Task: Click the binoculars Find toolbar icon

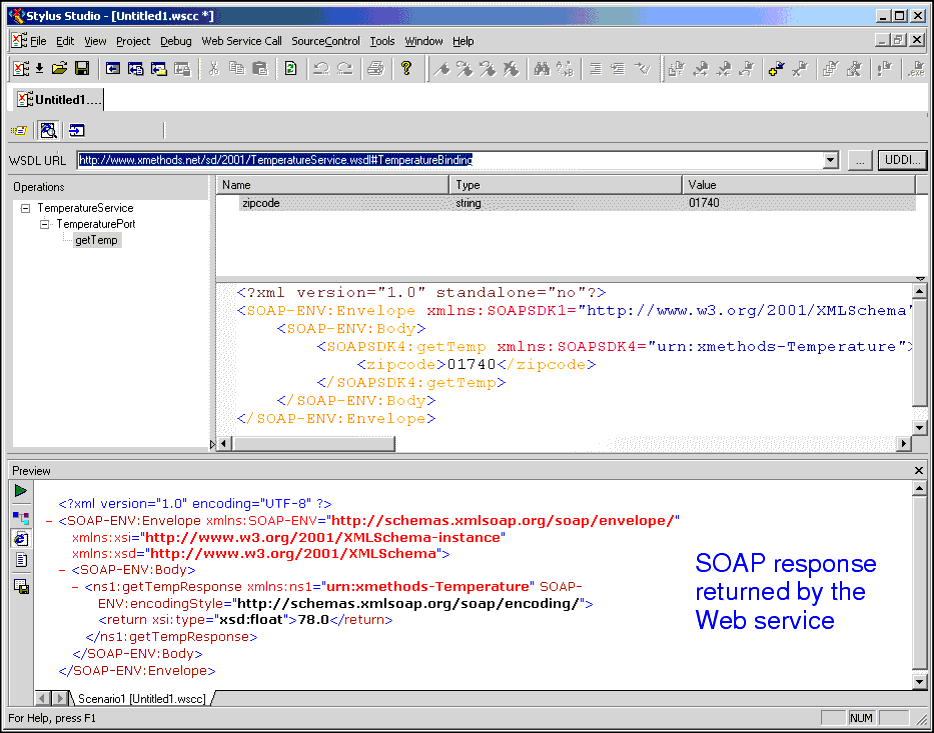Action: pyautogui.click(x=541, y=68)
